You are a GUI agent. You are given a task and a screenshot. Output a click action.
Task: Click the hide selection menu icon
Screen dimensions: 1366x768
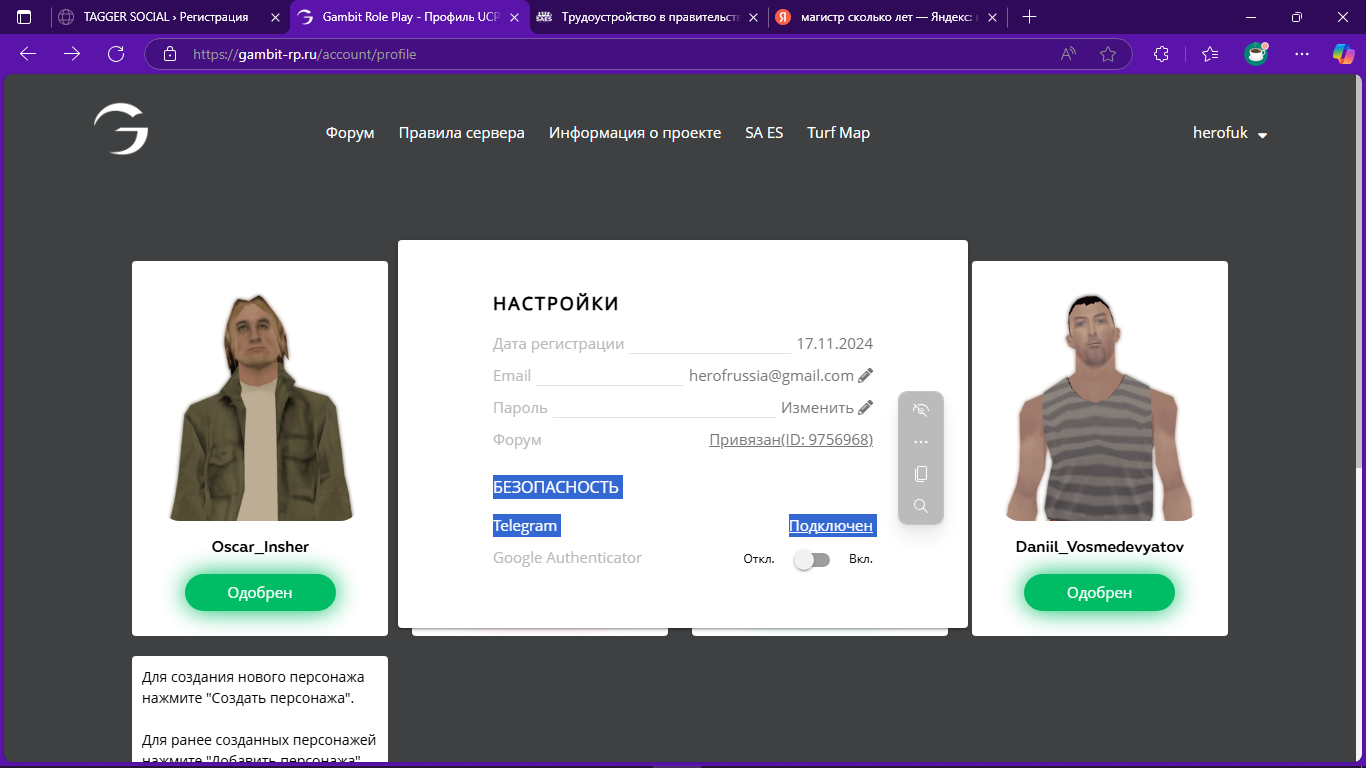click(x=921, y=410)
